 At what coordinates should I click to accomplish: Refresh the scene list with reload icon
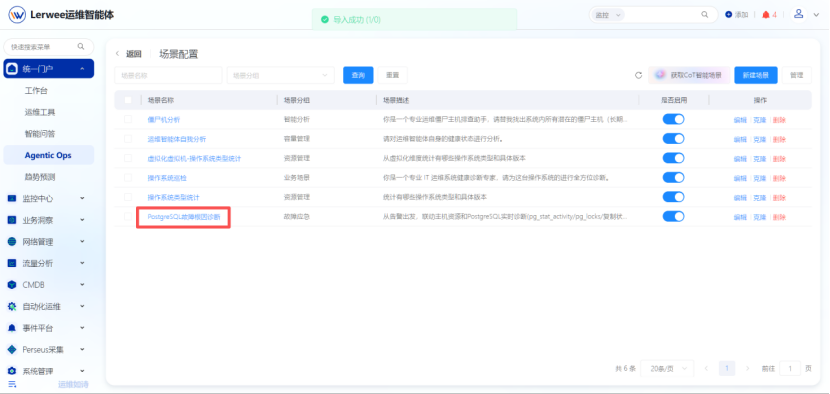638,76
